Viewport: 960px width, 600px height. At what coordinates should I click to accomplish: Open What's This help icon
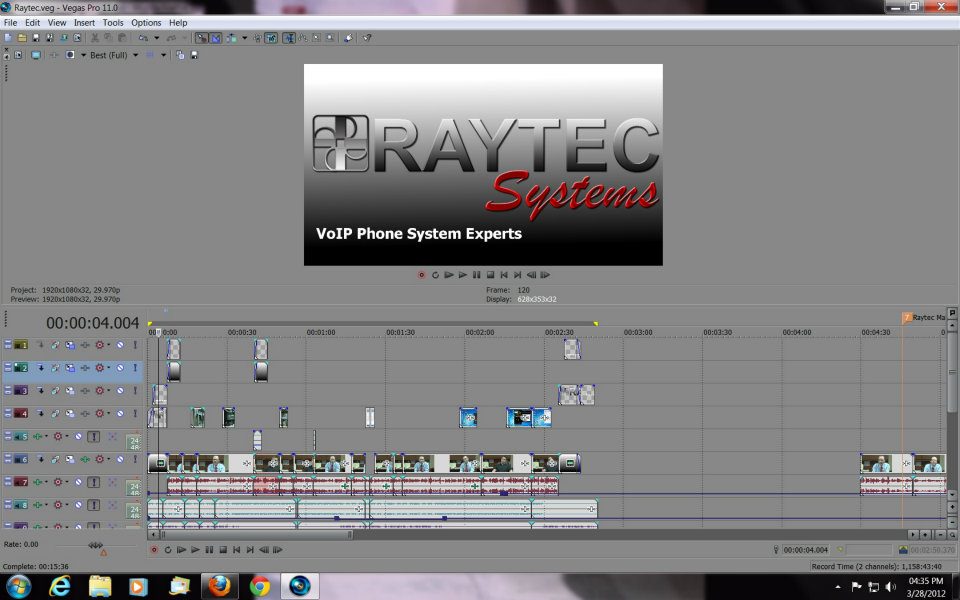[x=367, y=38]
